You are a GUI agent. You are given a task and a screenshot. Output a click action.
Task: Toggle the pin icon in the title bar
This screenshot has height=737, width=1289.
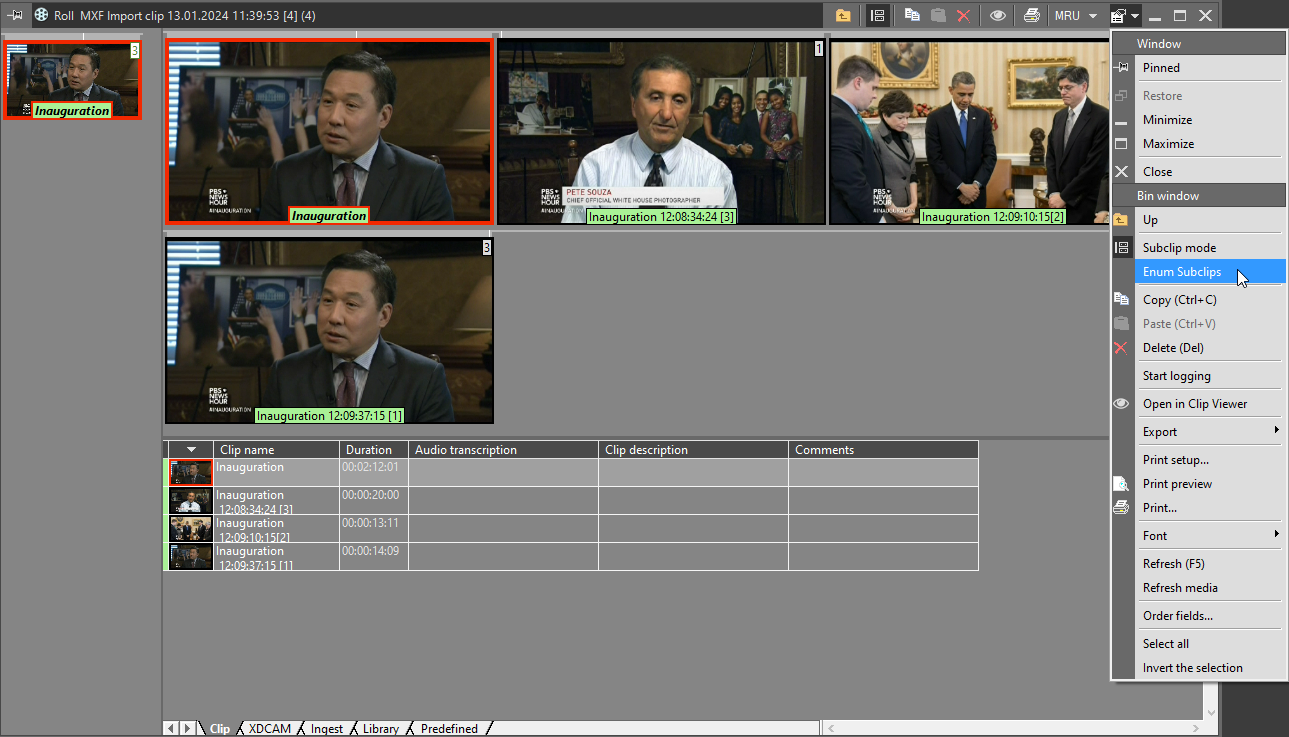click(17, 15)
